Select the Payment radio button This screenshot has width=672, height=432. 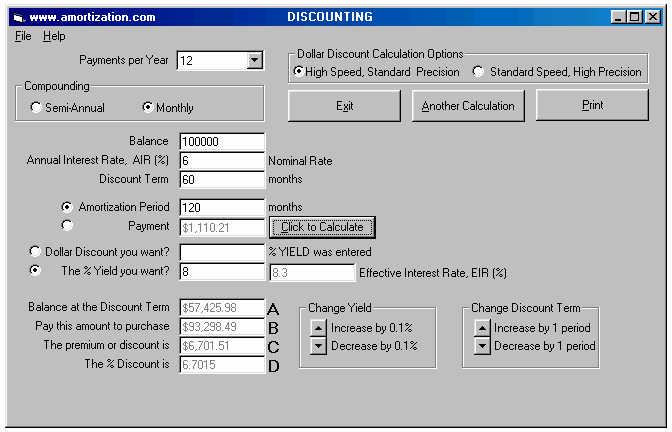pyautogui.click(x=67, y=226)
